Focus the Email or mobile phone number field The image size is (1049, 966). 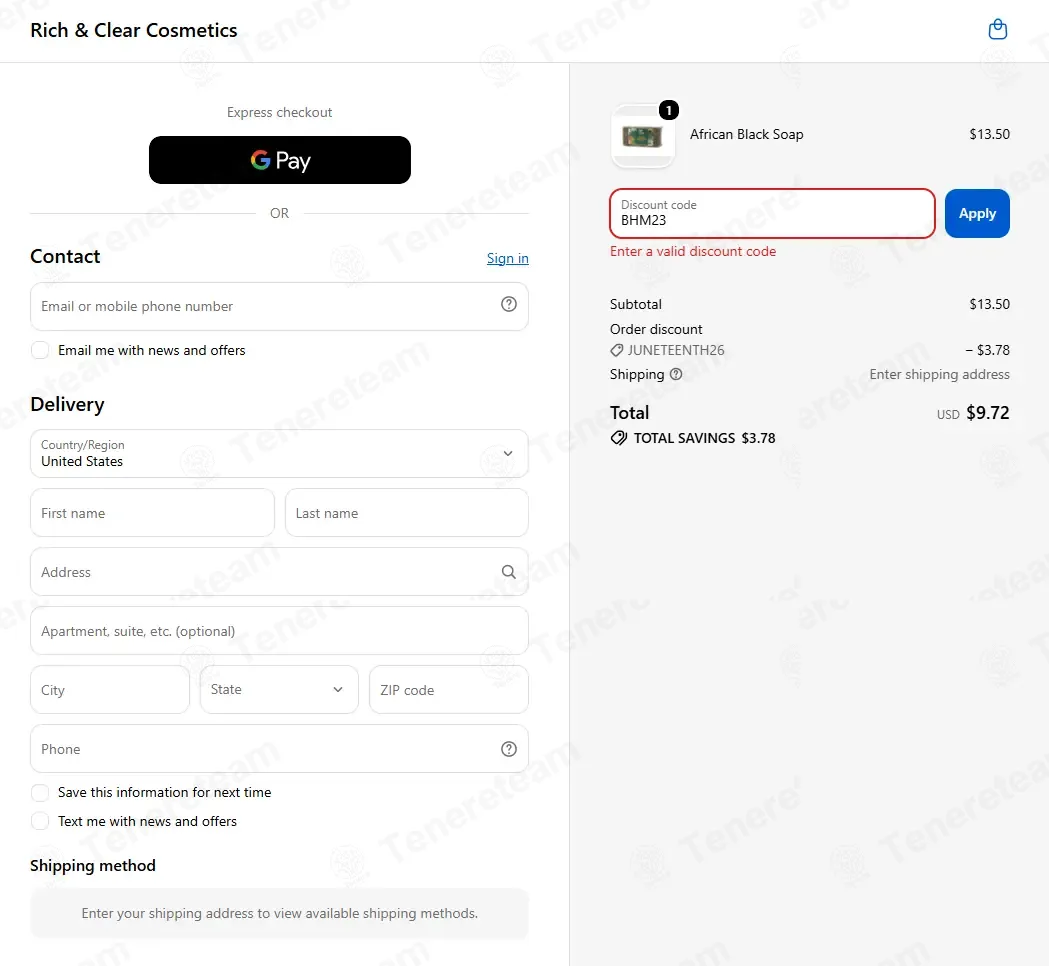pos(279,306)
